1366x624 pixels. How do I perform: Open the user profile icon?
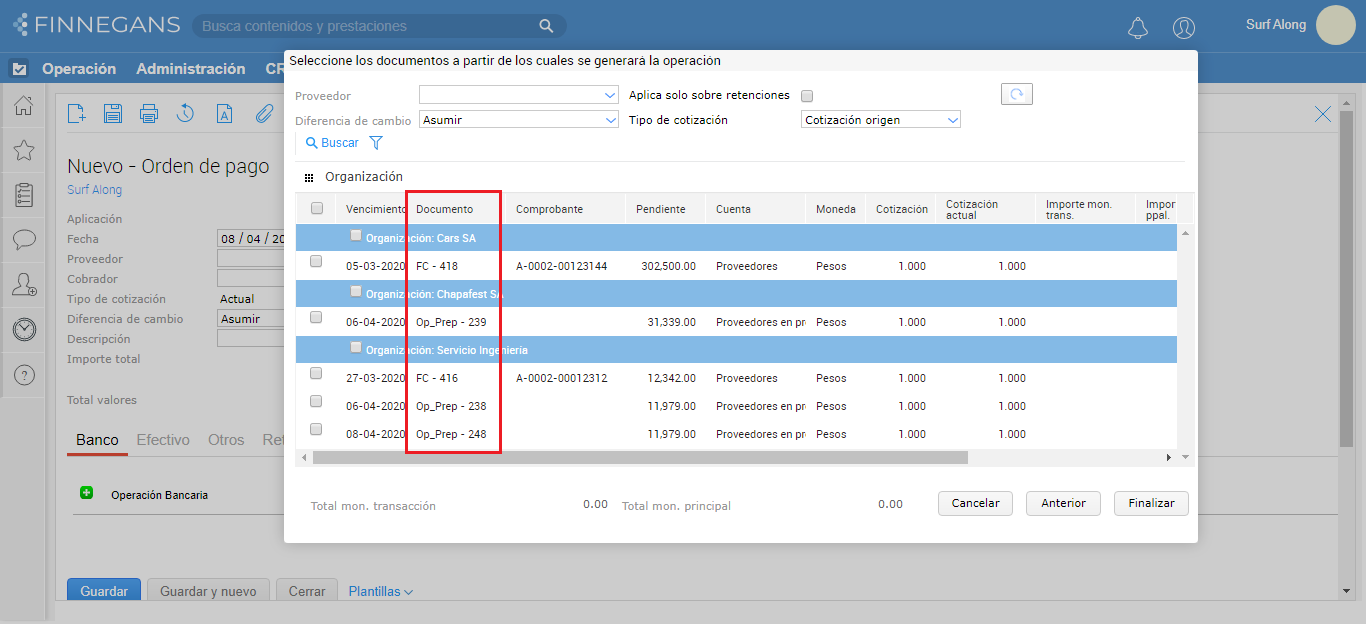tap(1184, 28)
